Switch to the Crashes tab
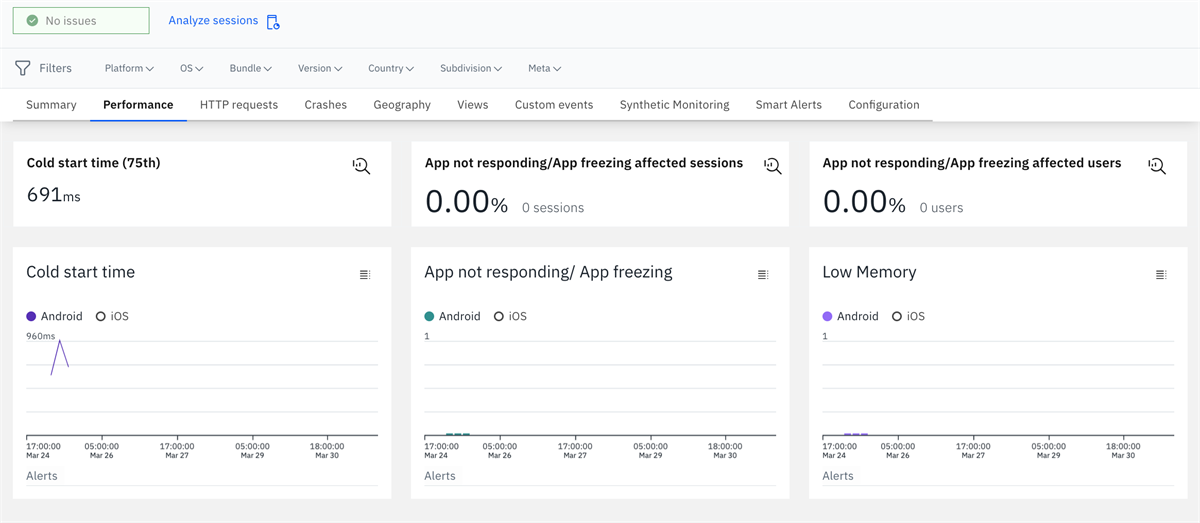This screenshot has height=523, width=1200. click(x=325, y=104)
